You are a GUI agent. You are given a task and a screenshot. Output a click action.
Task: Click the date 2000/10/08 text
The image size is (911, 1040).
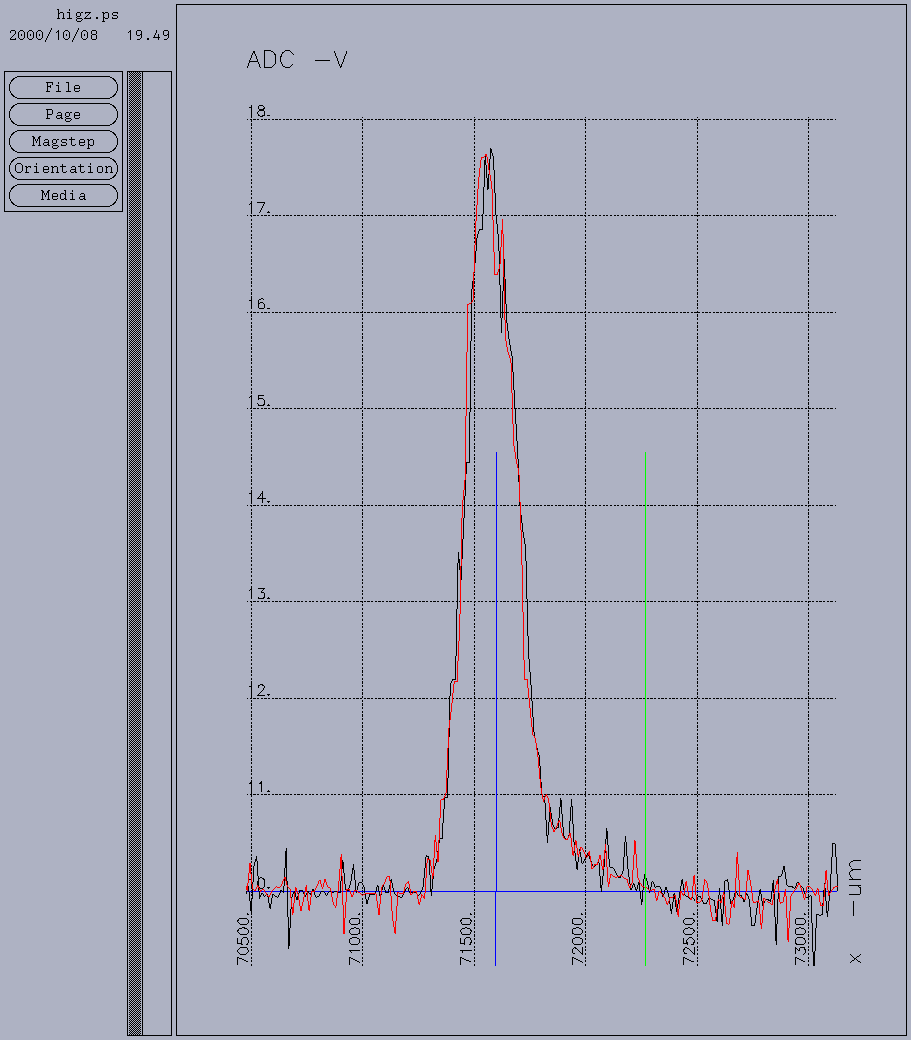pyautogui.click(x=53, y=35)
